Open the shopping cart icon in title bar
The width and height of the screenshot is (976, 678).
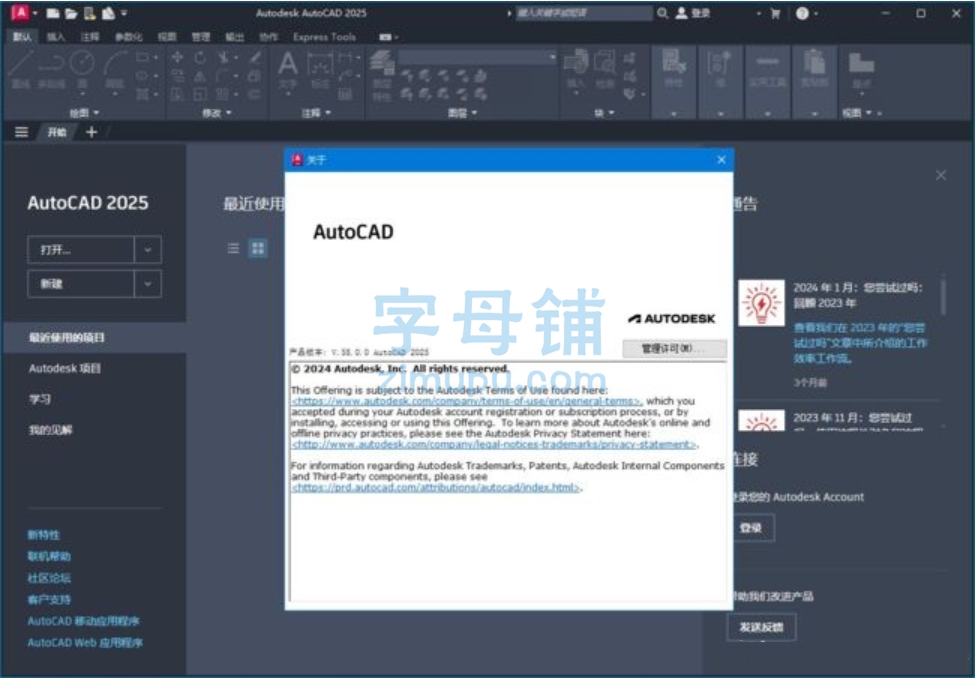[775, 13]
